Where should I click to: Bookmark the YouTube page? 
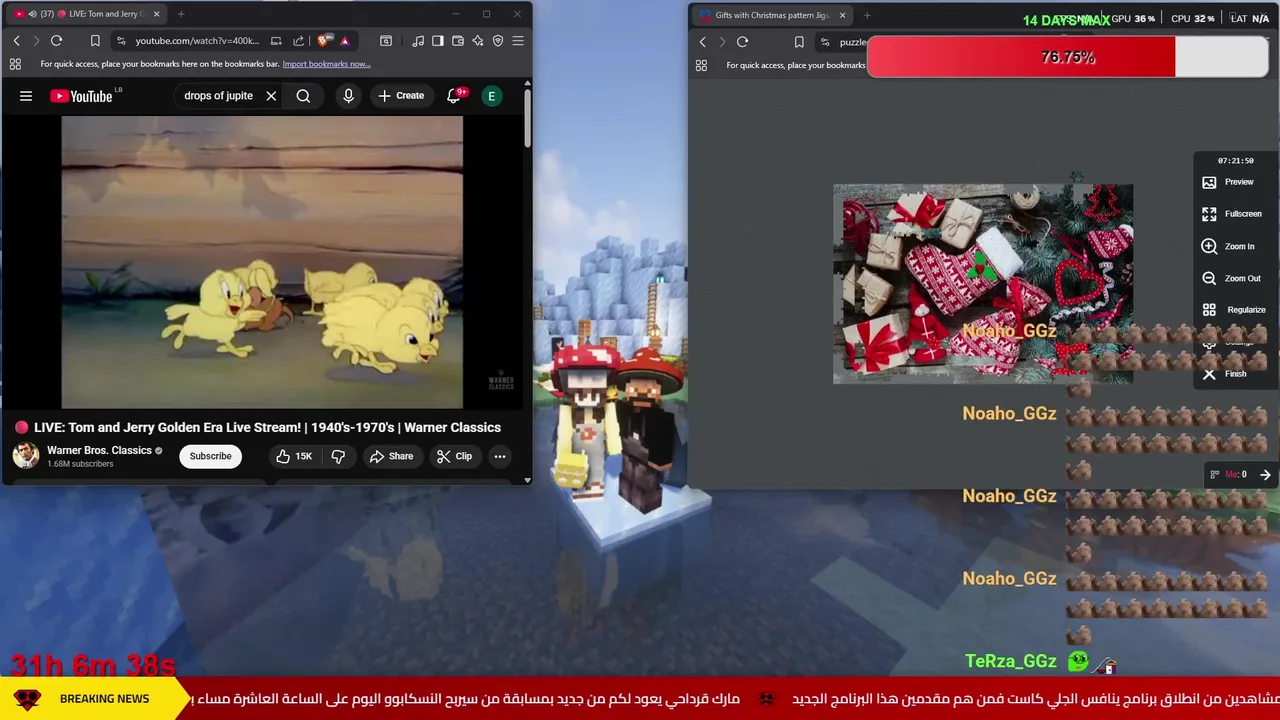95,41
